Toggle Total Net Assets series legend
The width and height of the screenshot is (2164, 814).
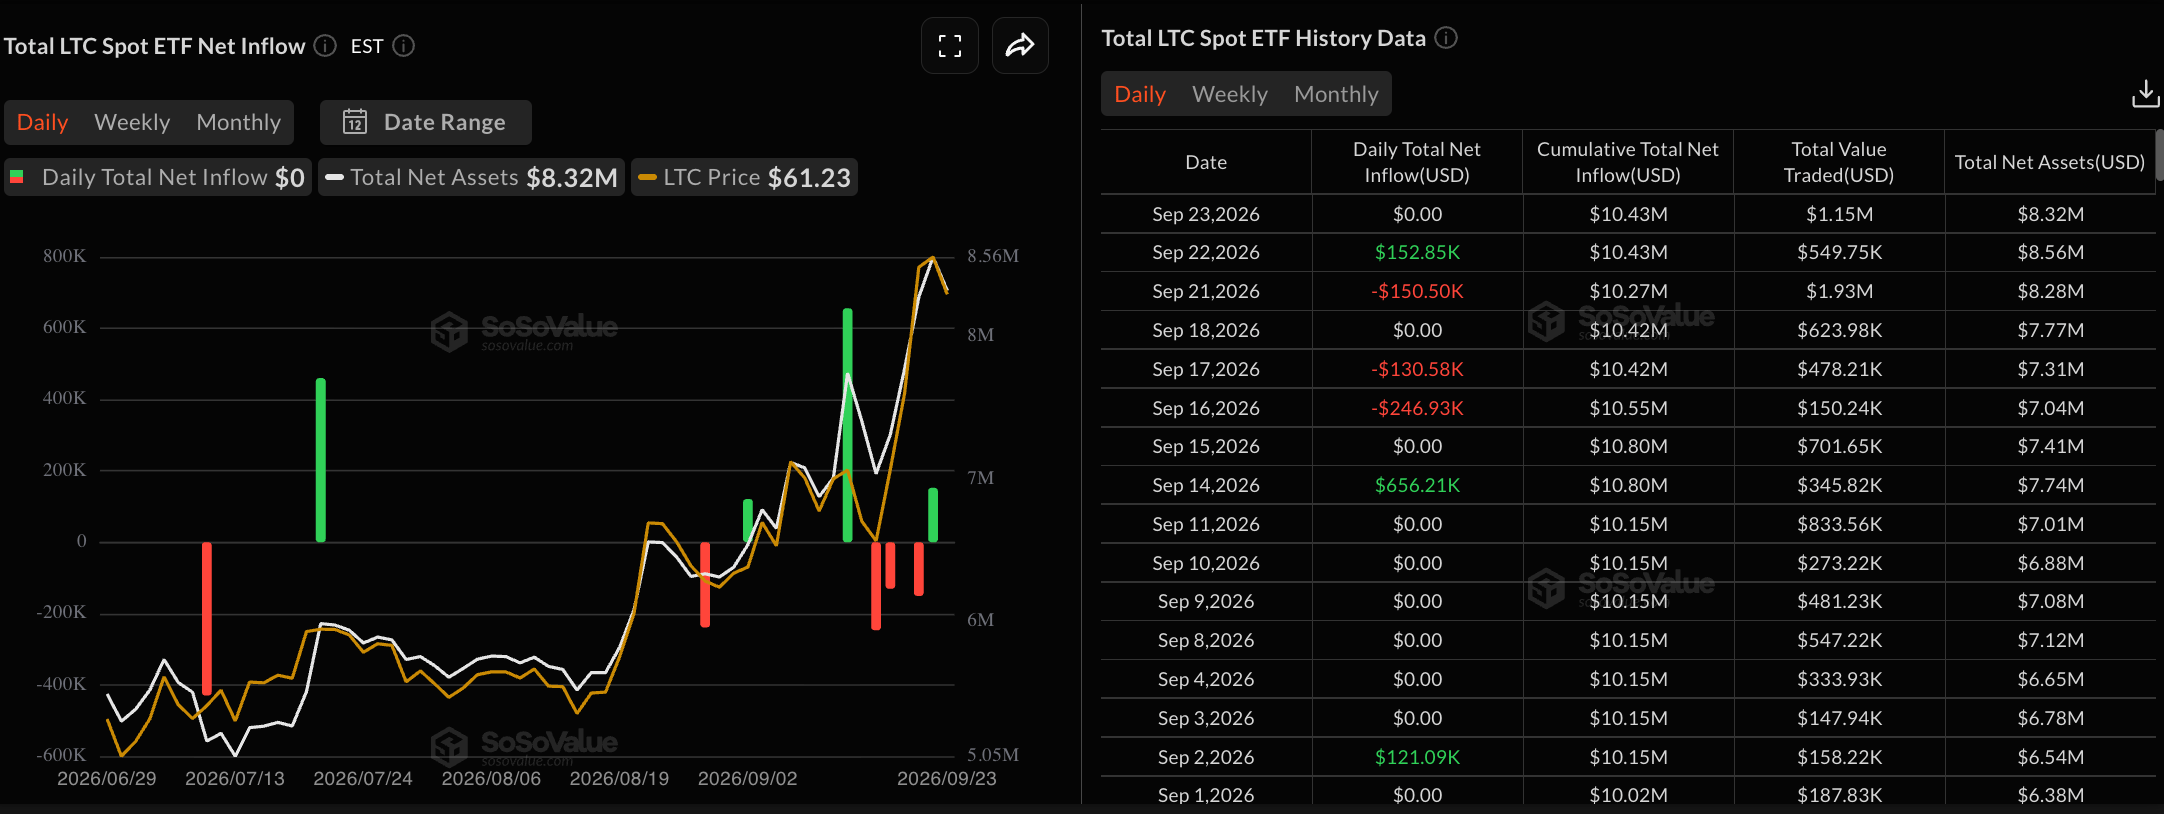[x=472, y=177]
